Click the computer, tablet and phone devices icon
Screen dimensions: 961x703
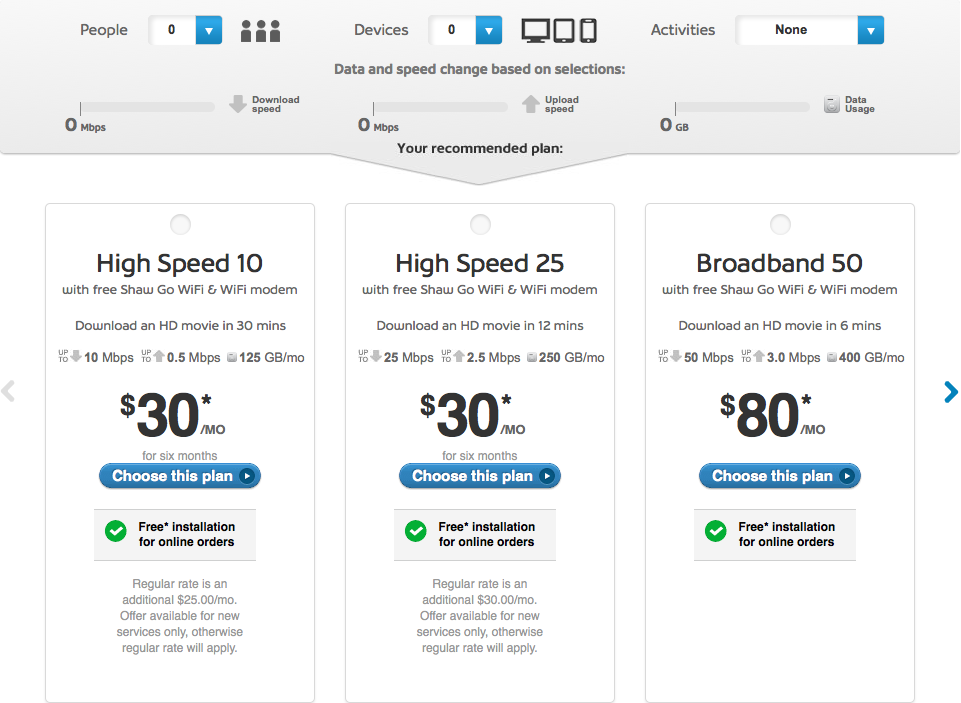click(559, 31)
